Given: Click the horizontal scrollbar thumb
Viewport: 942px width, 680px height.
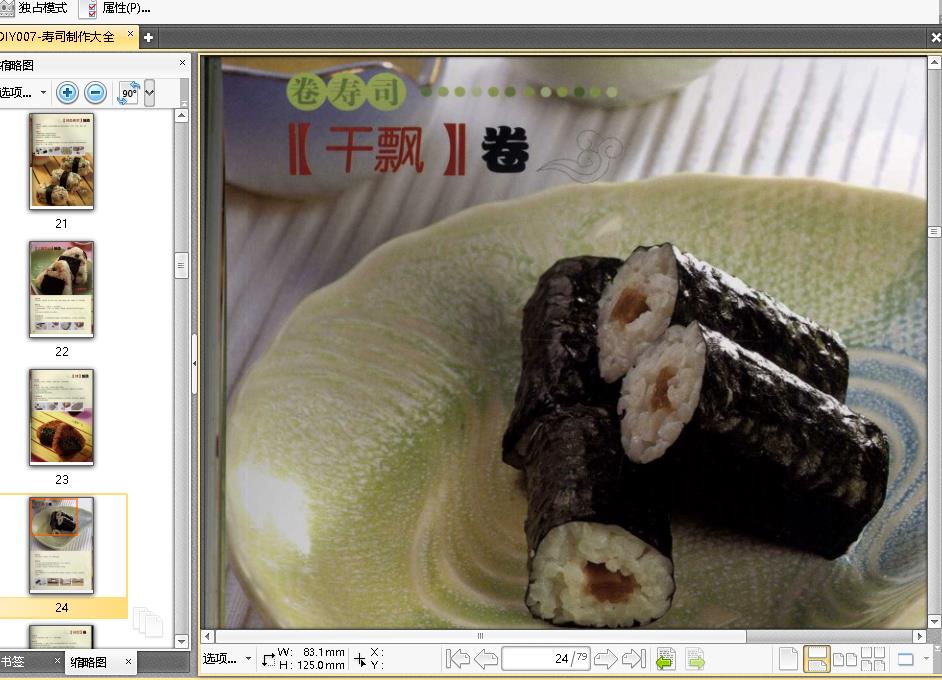Looking at the screenshot, I should 481,636.
